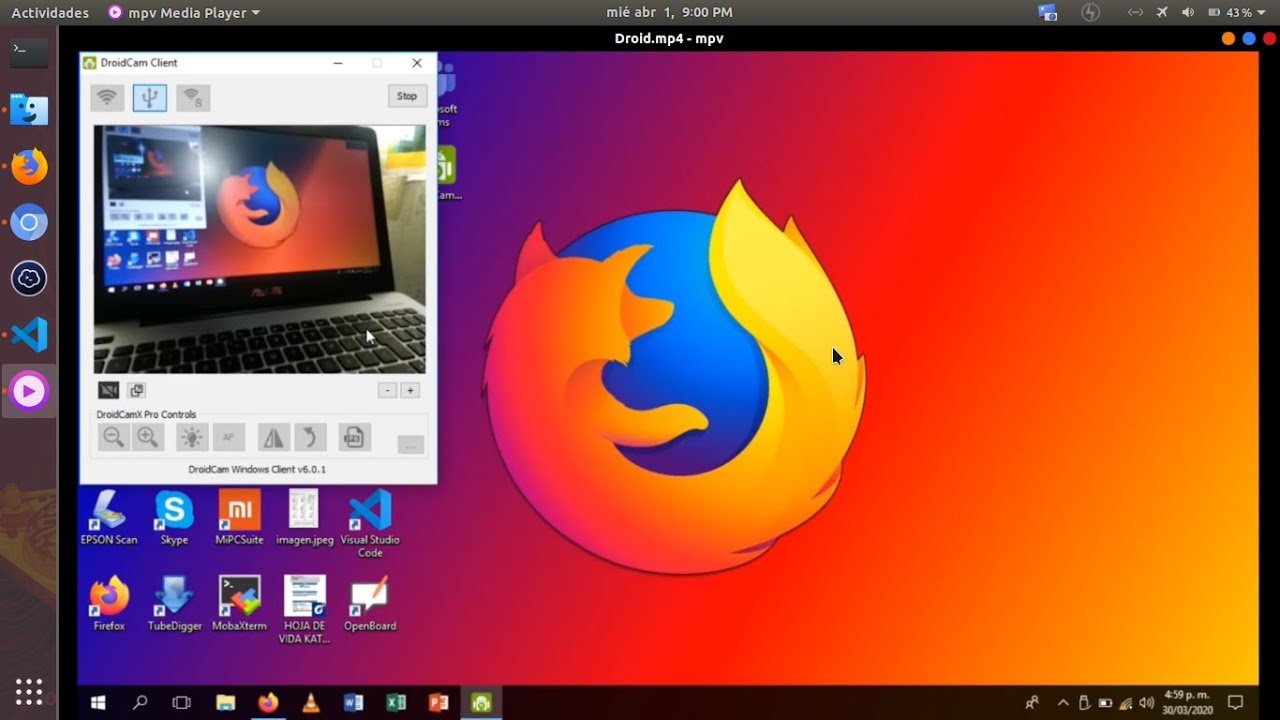Open the Finder-style file manager in dock
Screen dimensions: 1280x720
coord(29,110)
